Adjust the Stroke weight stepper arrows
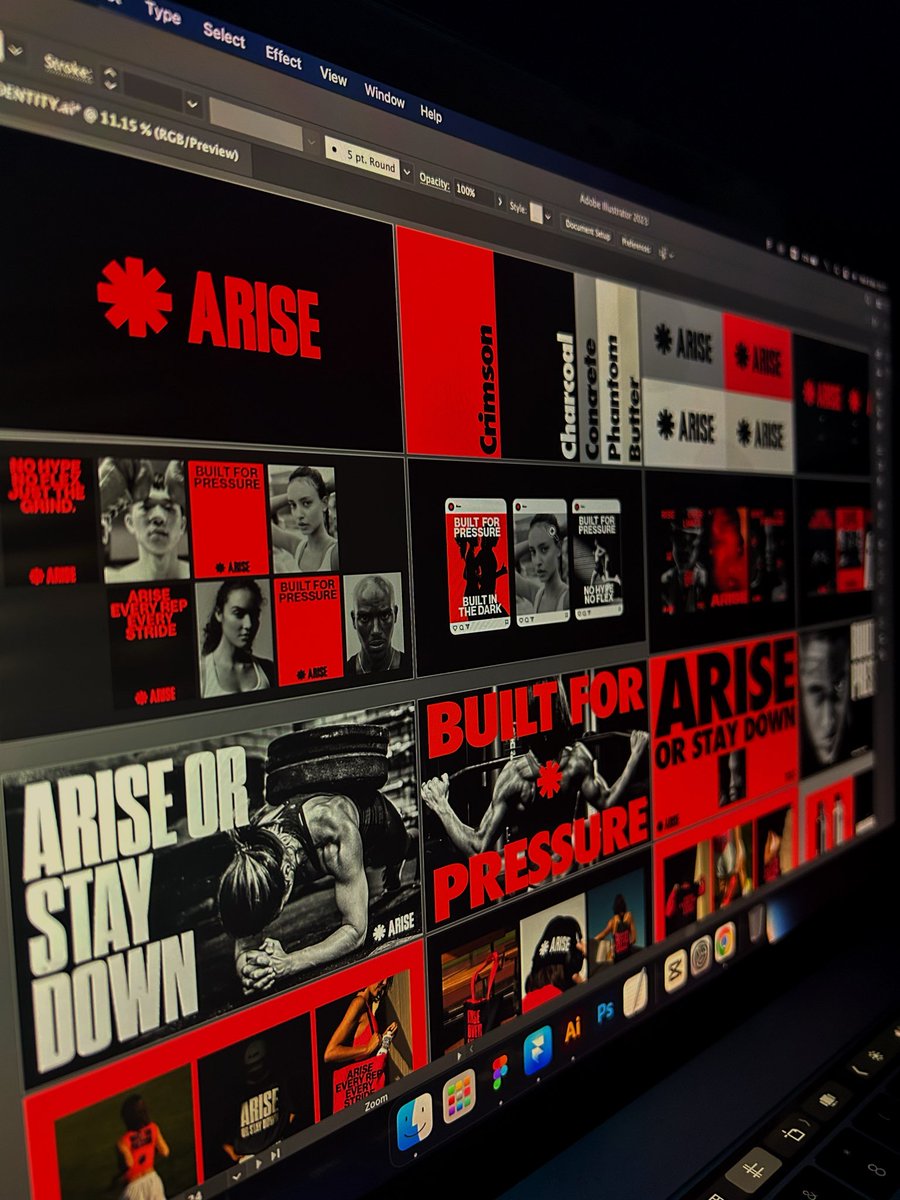 [x=110, y=78]
